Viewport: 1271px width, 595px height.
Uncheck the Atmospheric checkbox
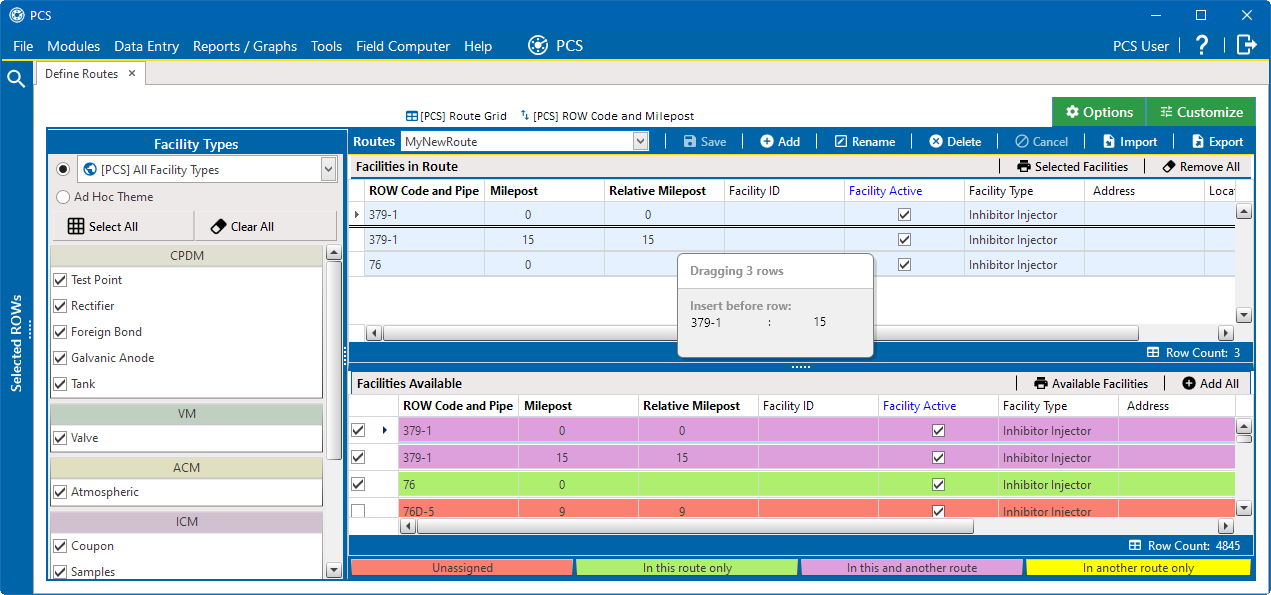point(60,492)
